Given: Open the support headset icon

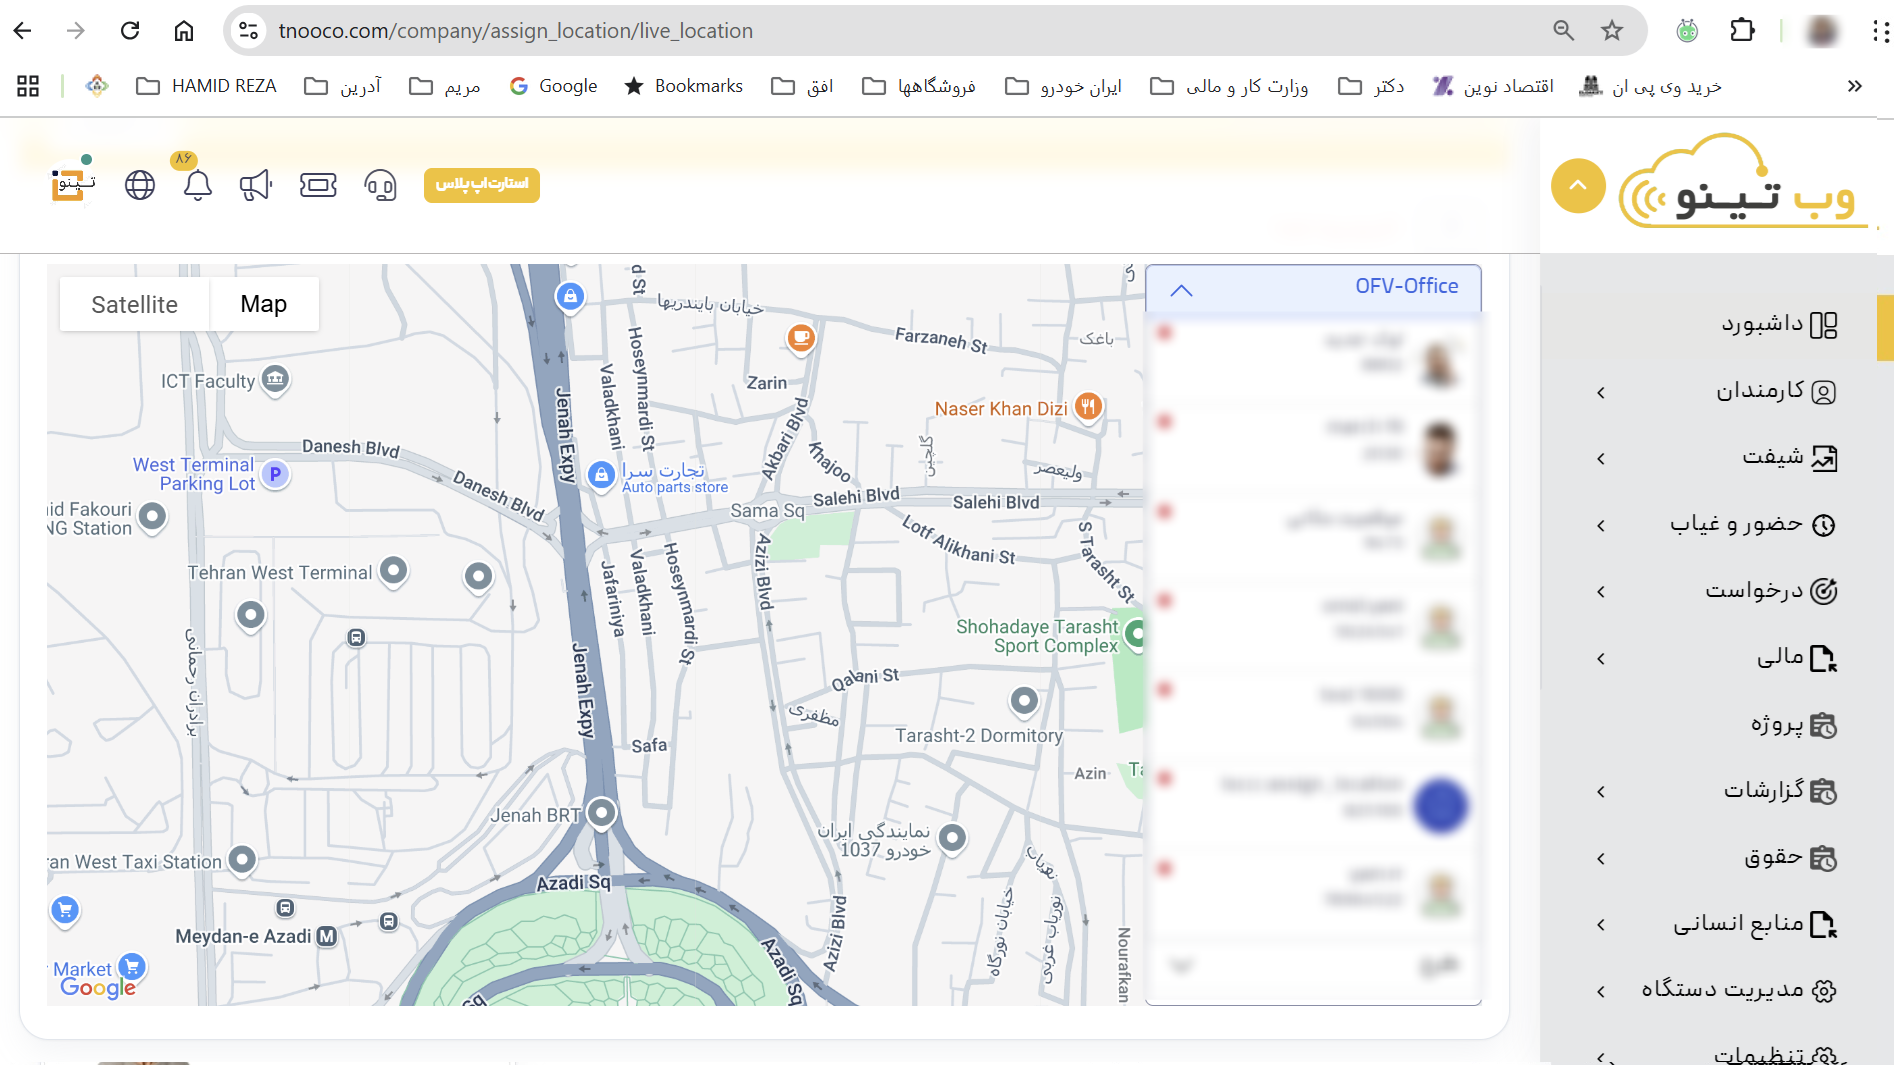Looking at the screenshot, I should click(x=380, y=185).
